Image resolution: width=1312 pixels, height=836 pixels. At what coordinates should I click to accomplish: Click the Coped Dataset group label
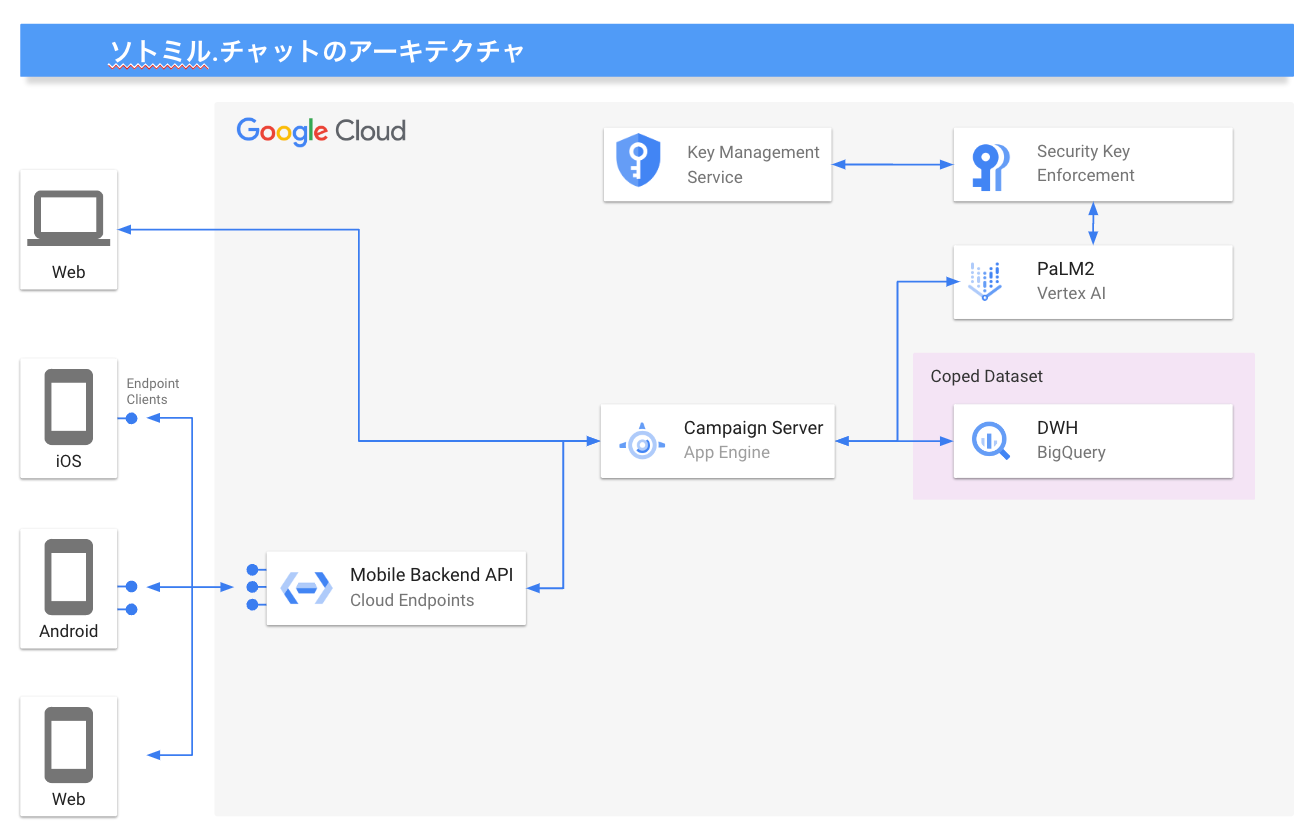(x=986, y=376)
